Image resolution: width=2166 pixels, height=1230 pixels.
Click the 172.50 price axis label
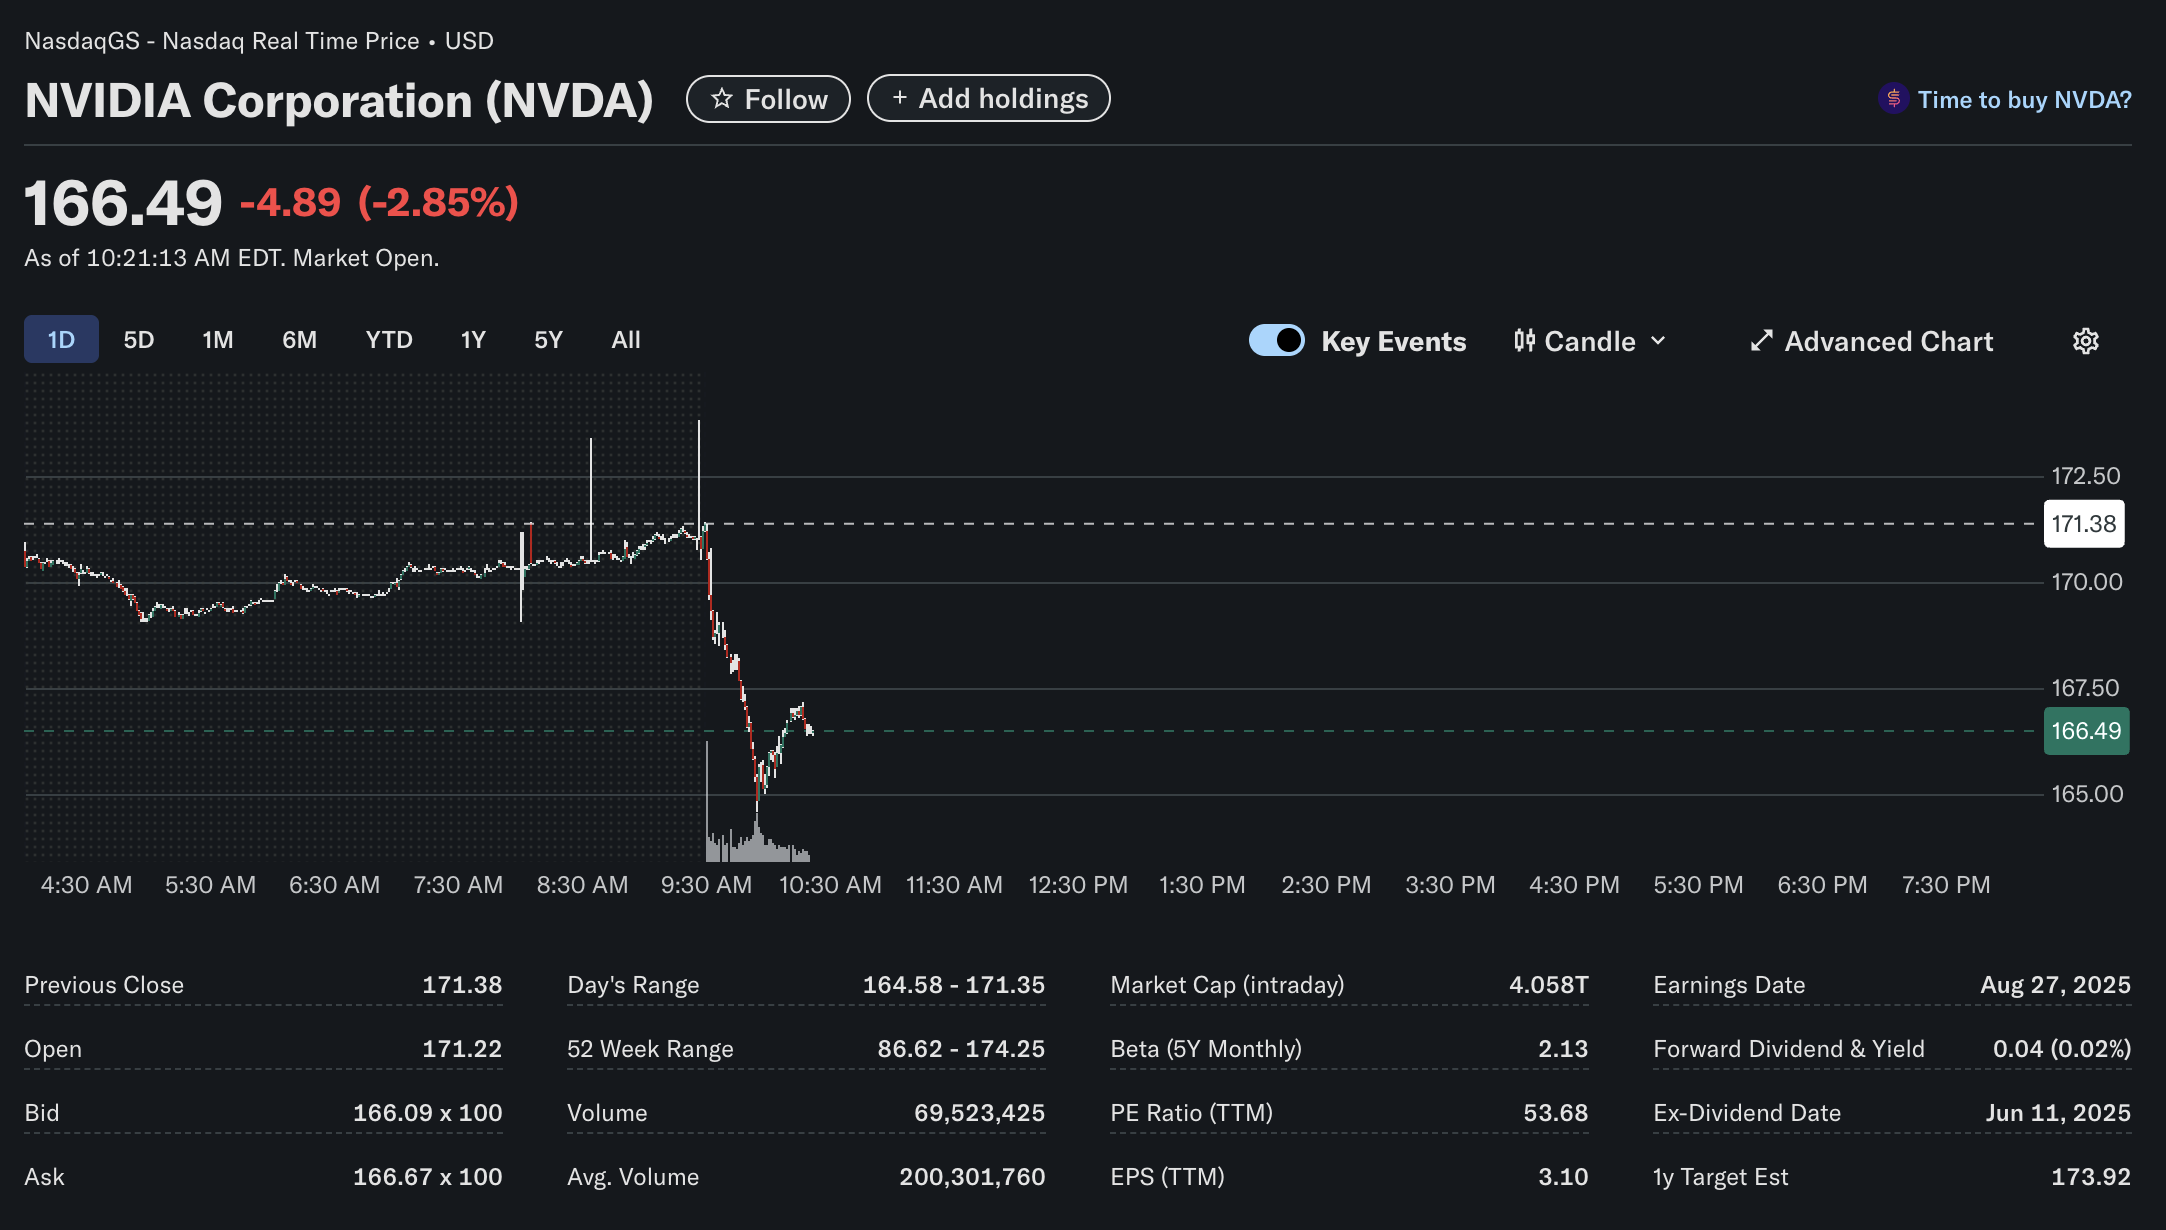[2086, 476]
